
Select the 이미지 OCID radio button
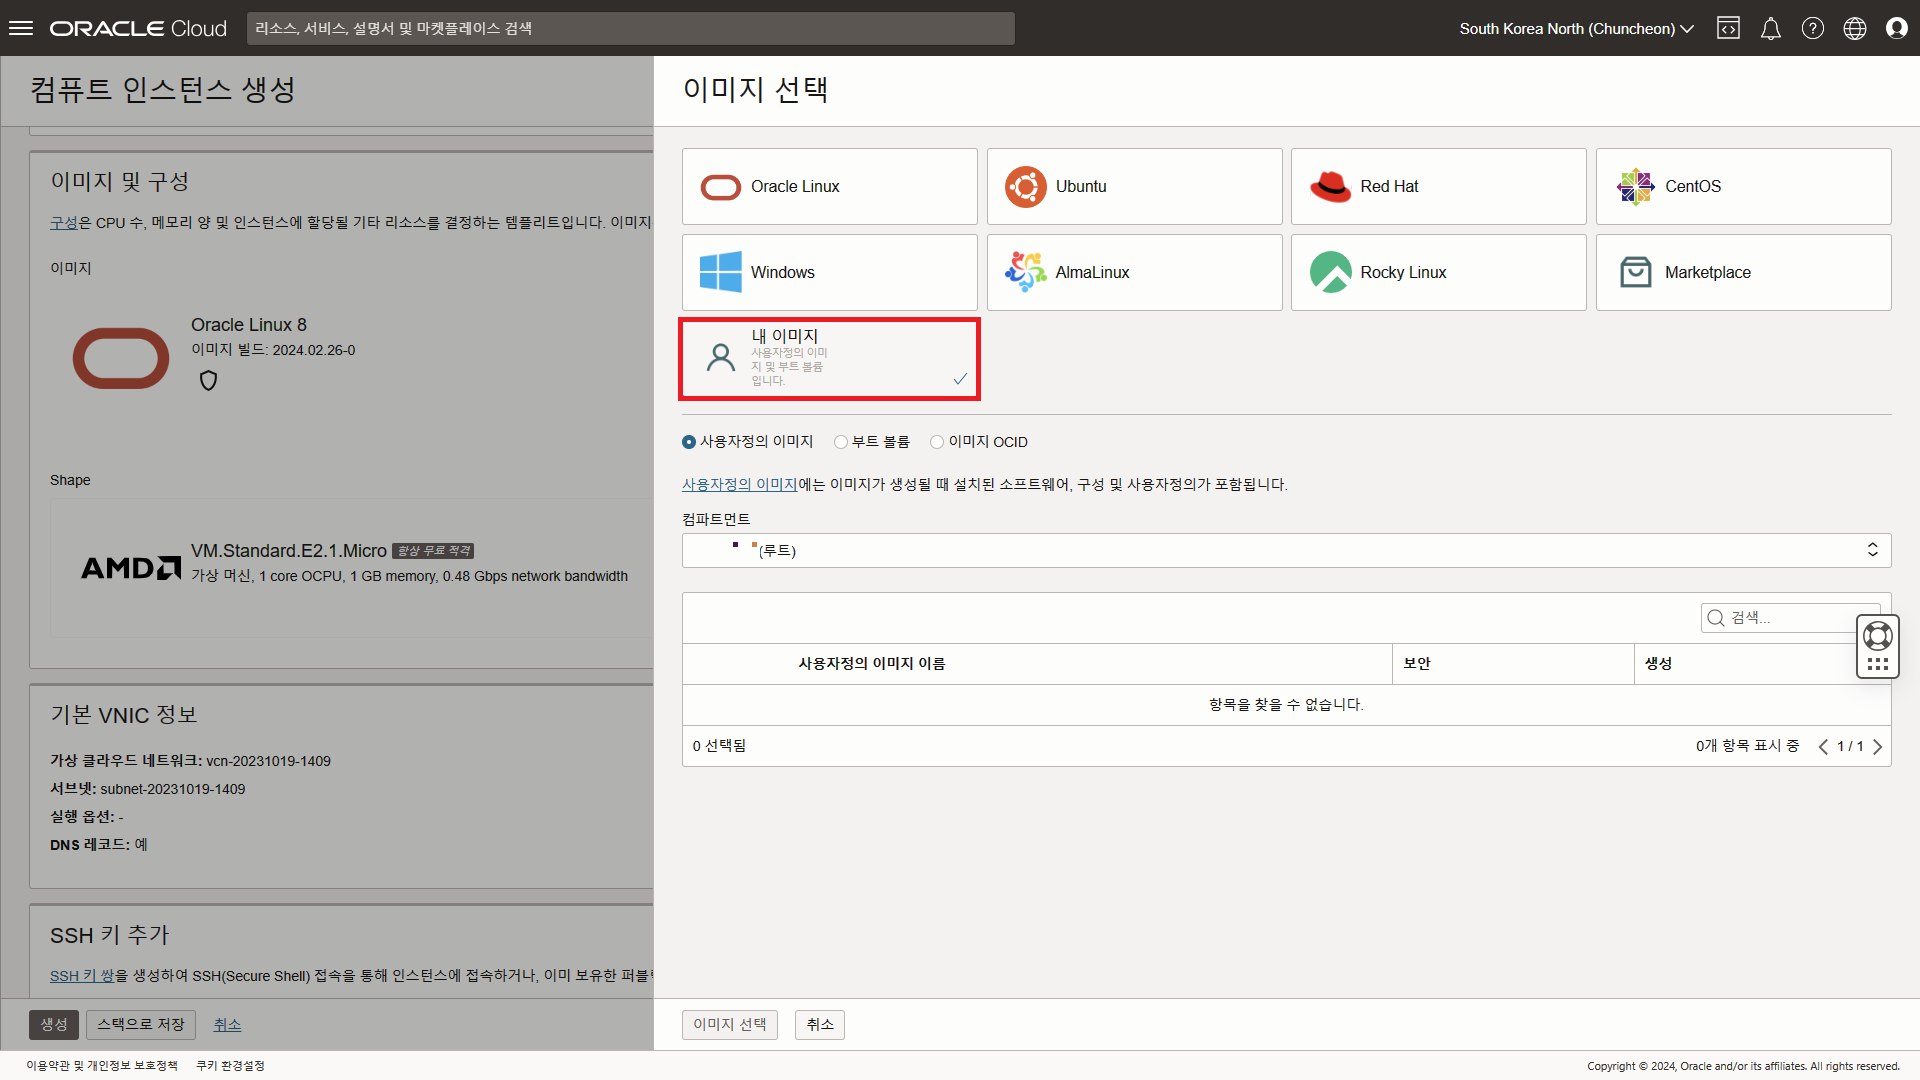click(x=937, y=442)
